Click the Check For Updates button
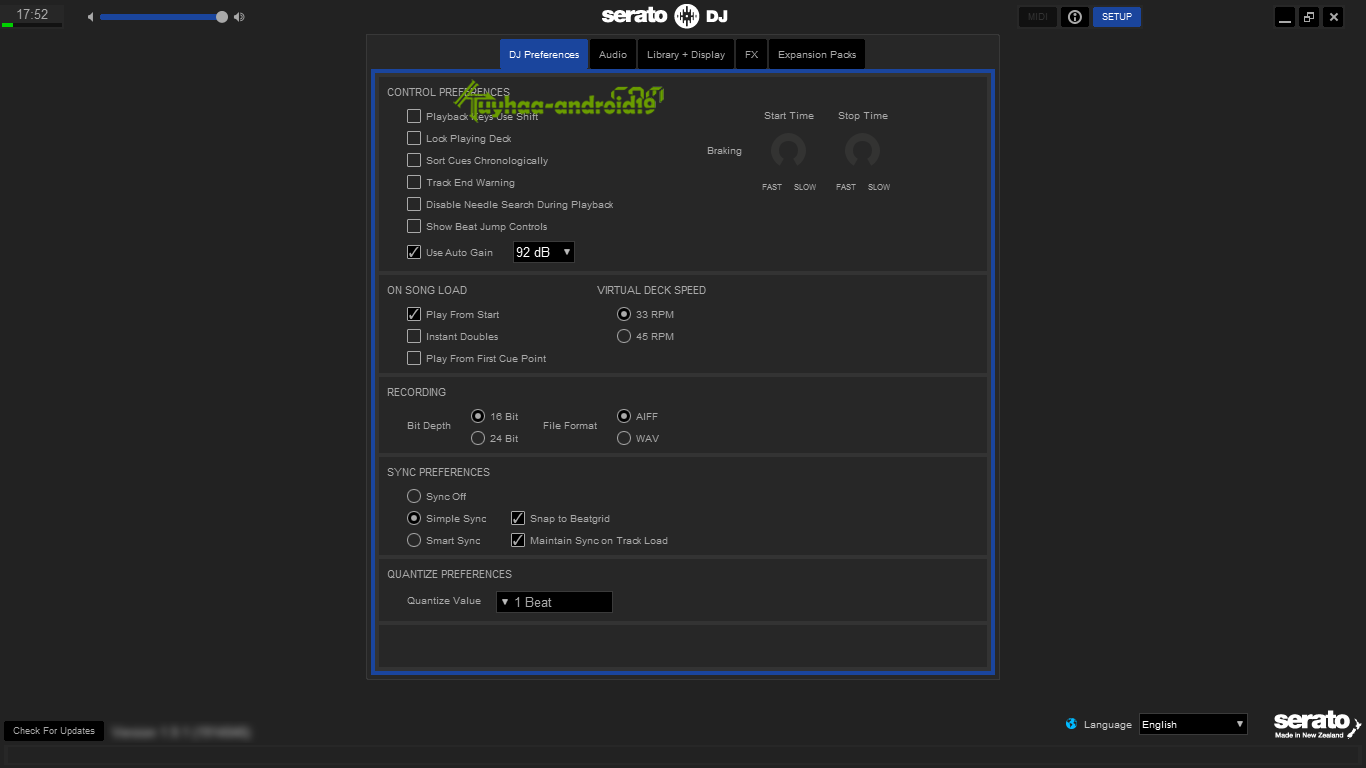 click(x=53, y=730)
